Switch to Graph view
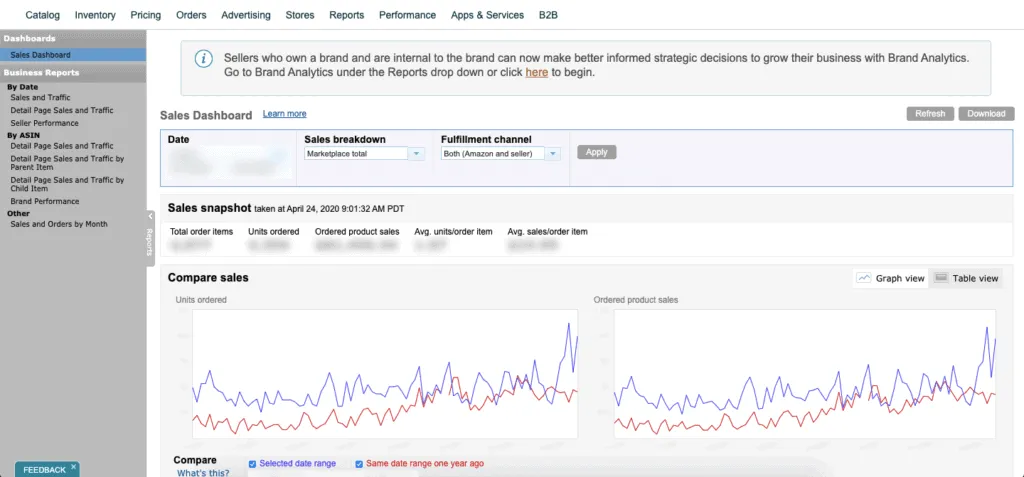1024x477 pixels. coord(890,278)
